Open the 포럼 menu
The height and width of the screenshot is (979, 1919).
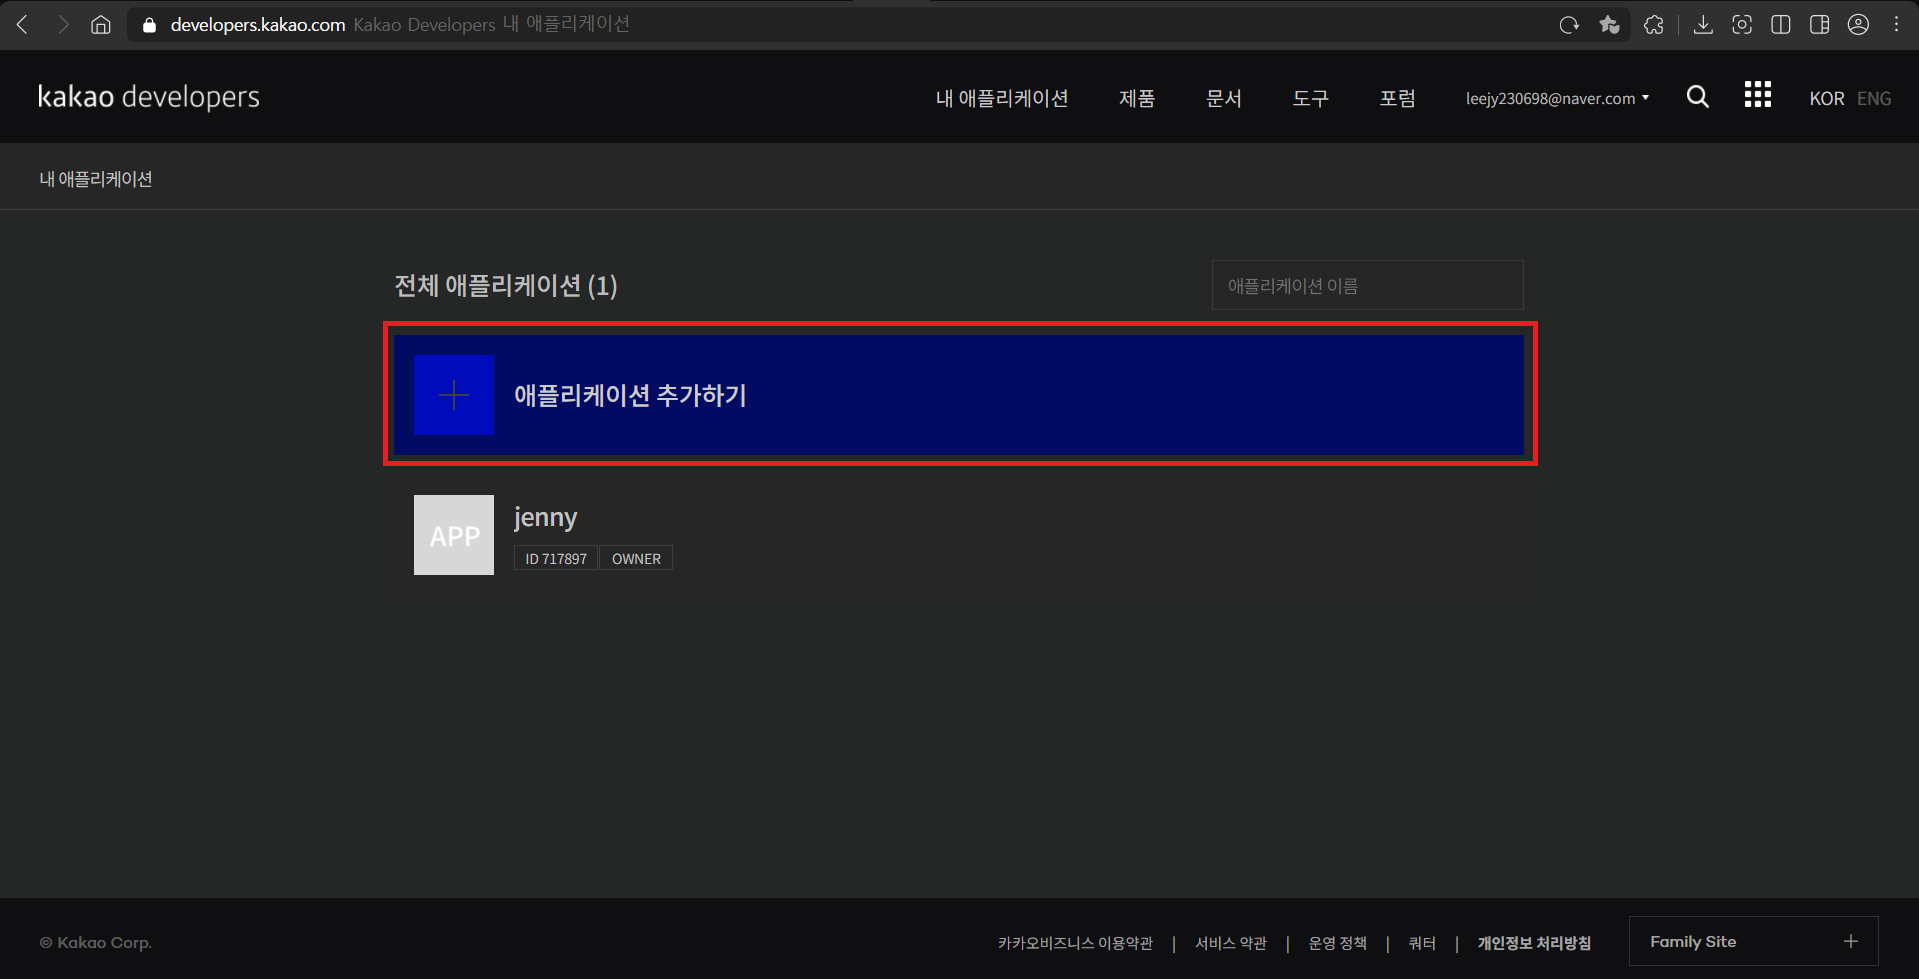[1398, 98]
